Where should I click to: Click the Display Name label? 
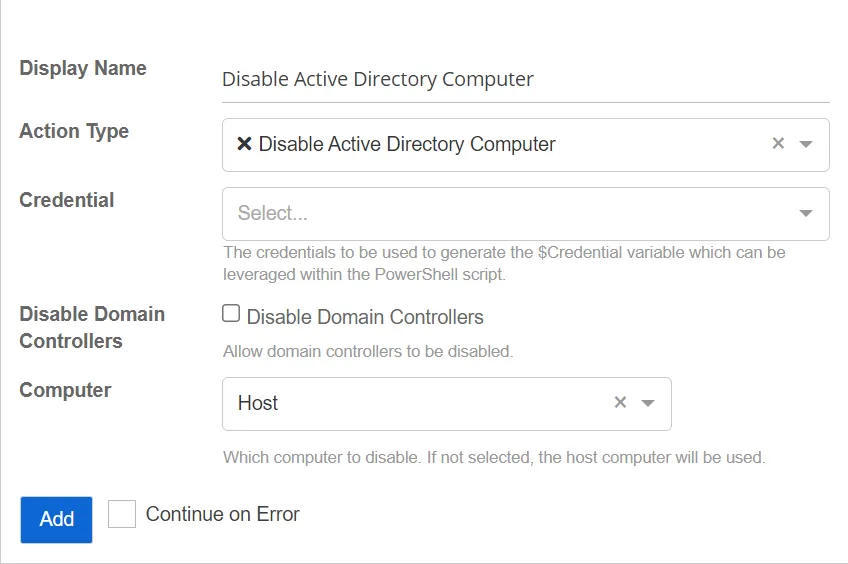coord(83,68)
